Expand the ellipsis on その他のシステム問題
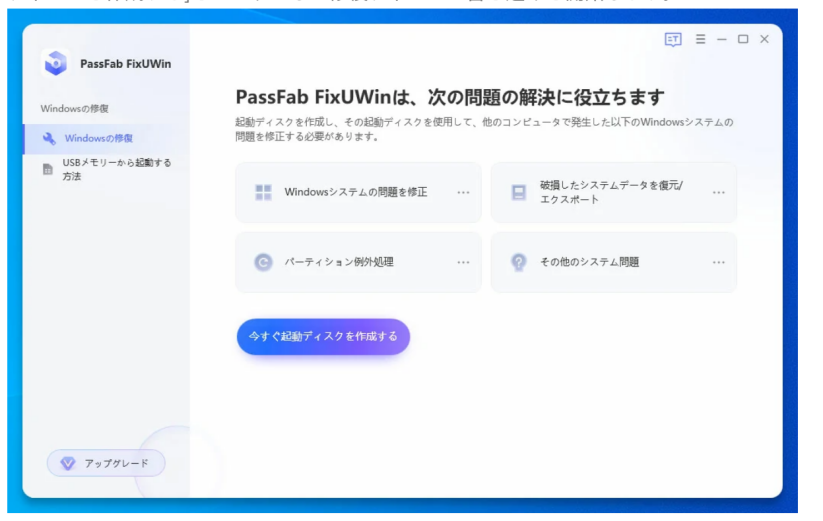 pos(719,262)
